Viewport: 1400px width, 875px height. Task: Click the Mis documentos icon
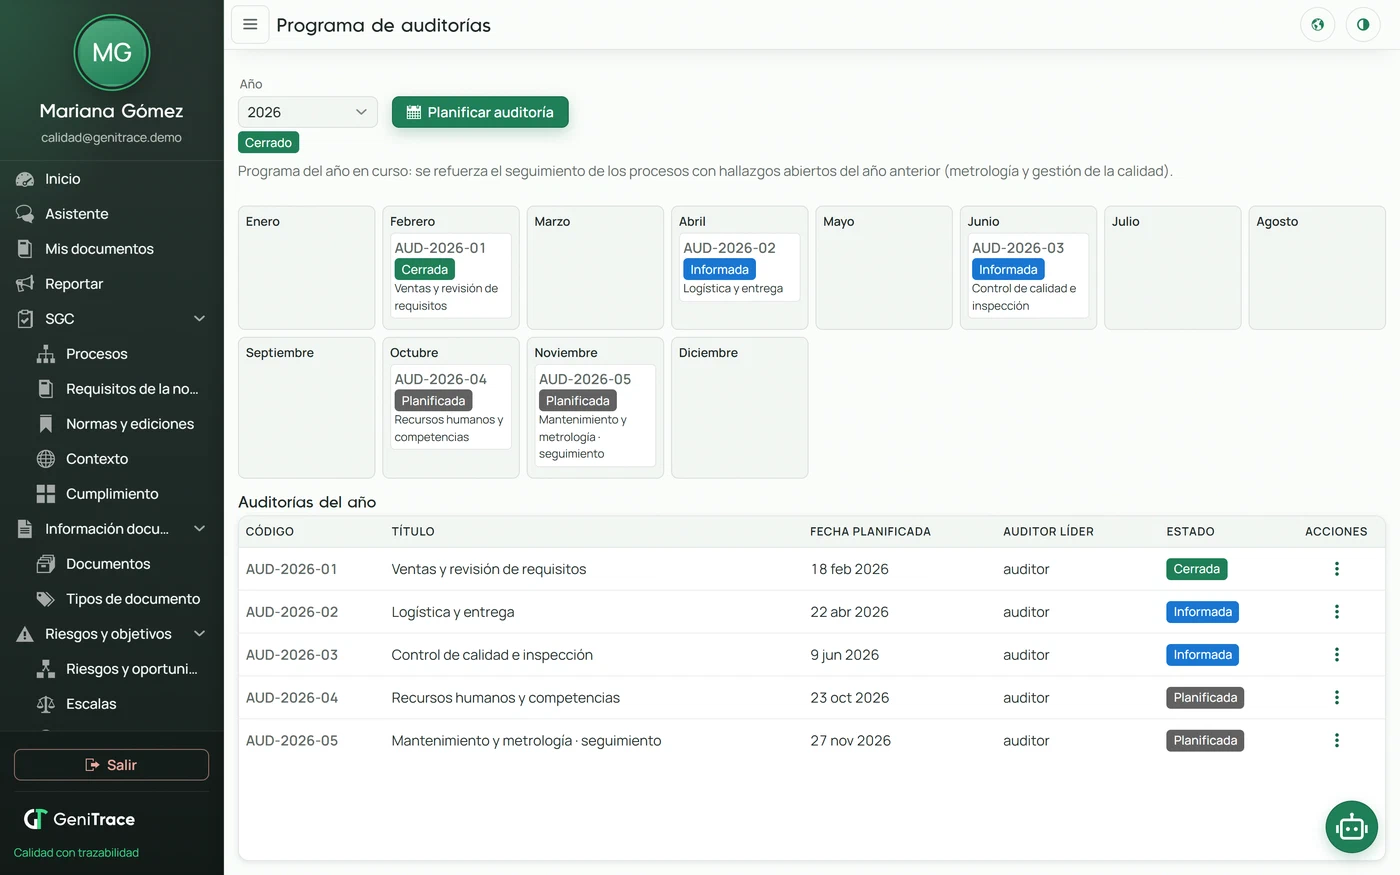tap(25, 249)
